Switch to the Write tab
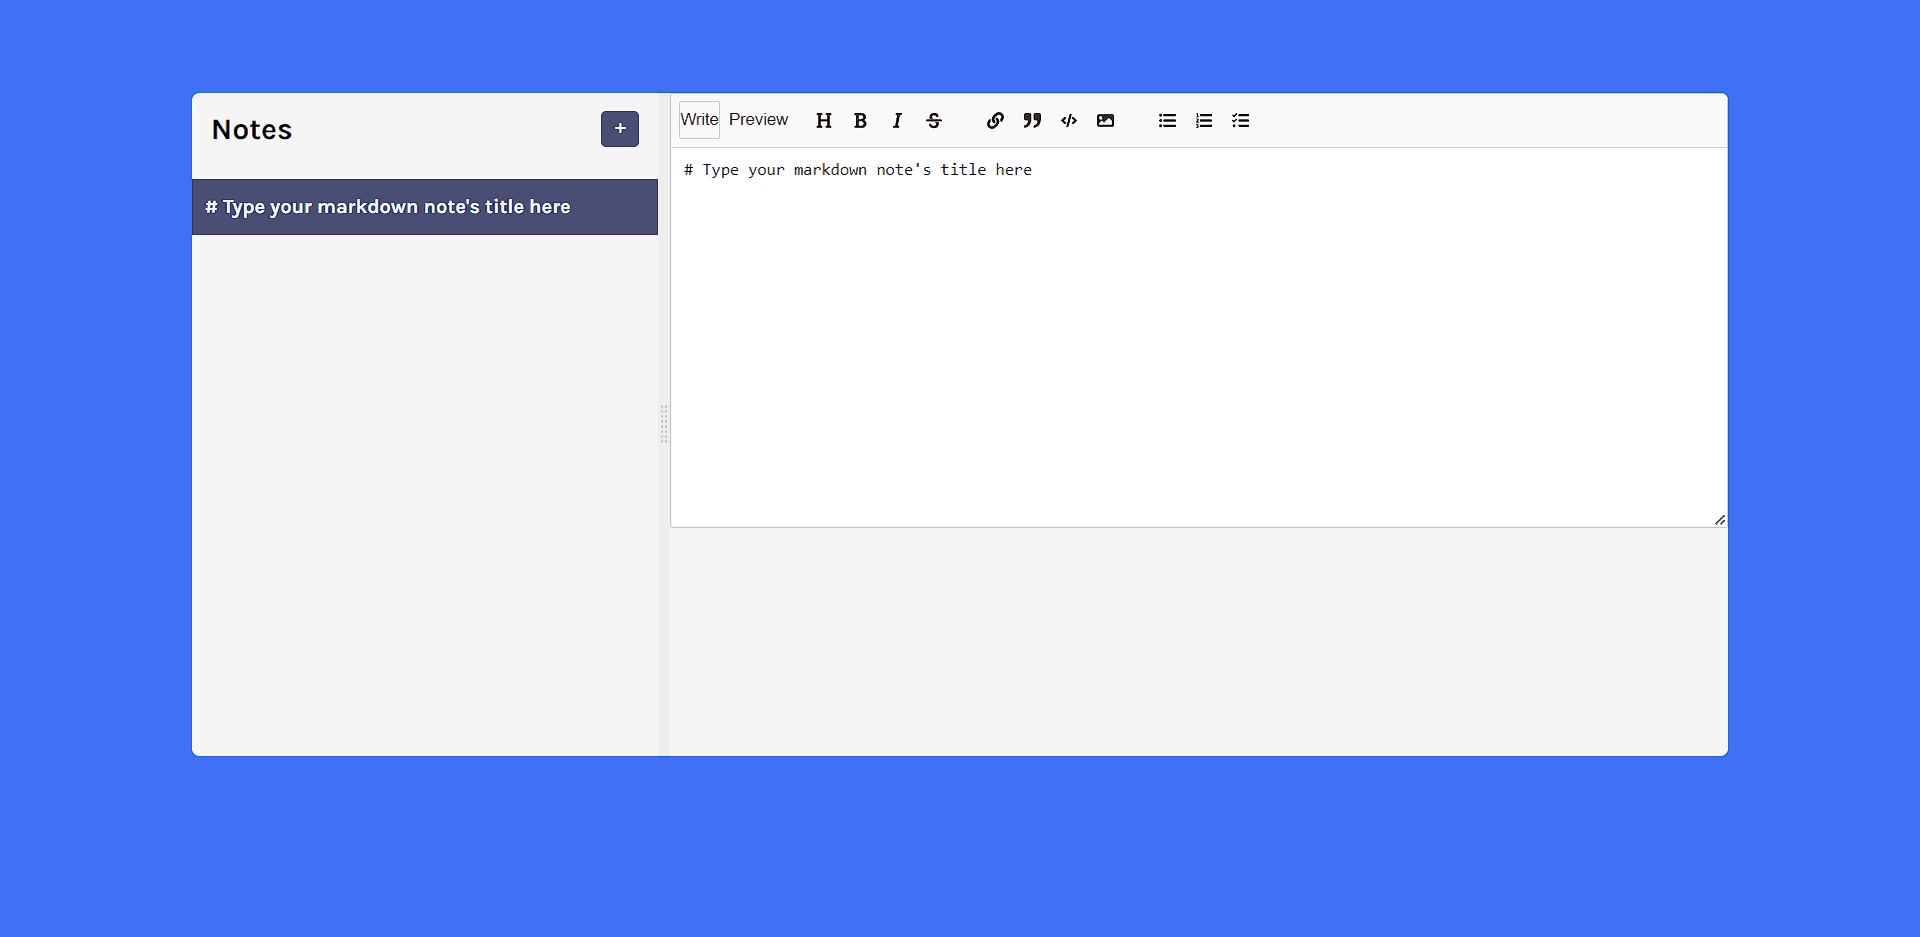The width and height of the screenshot is (1920, 937). coord(698,119)
